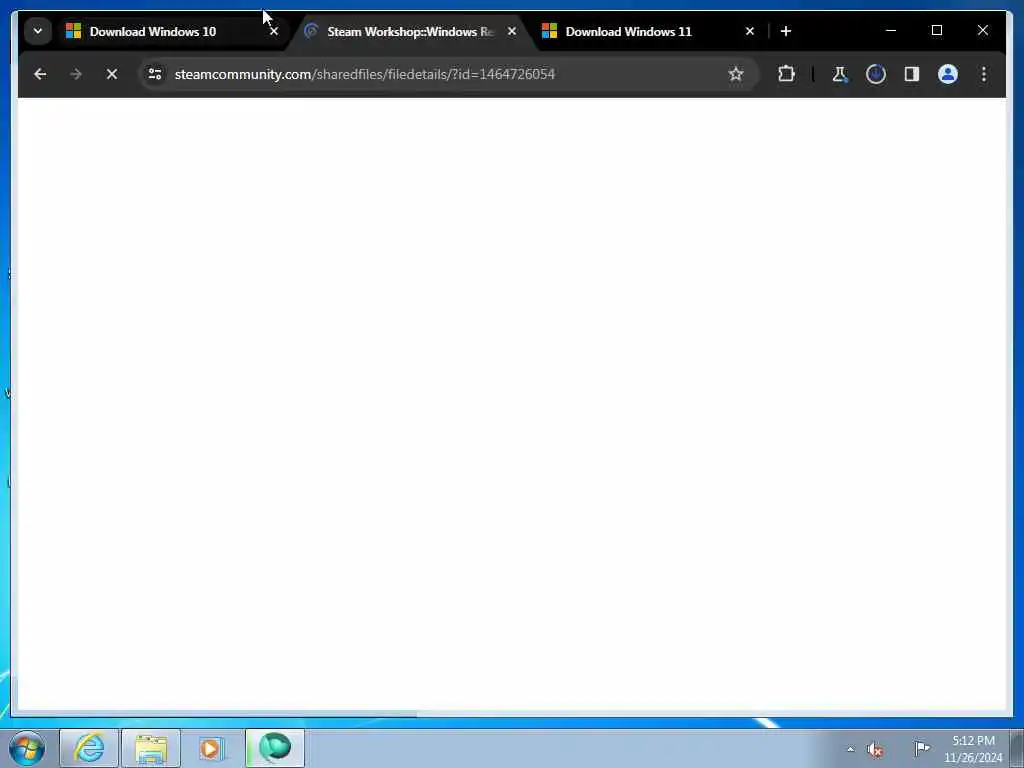Maximize the browser window
1024x768 pixels.
point(936,31)
